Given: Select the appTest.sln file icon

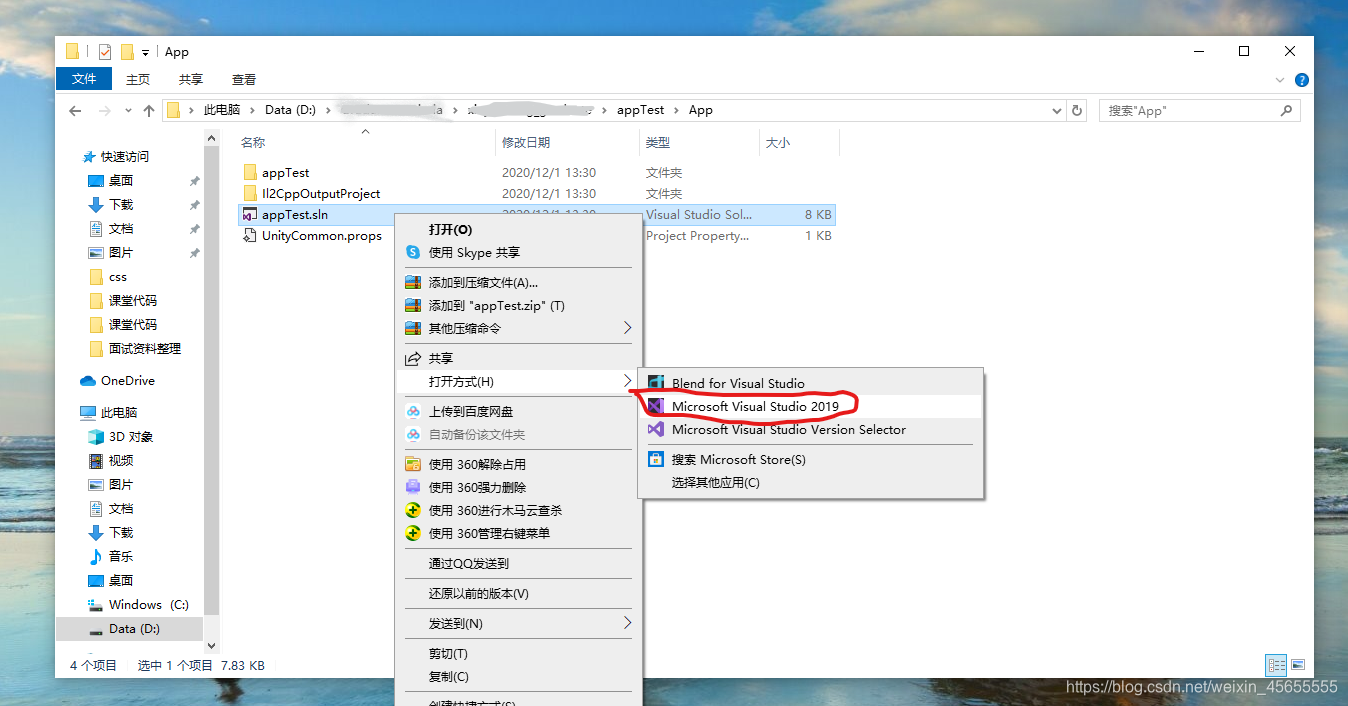Looking at the screenshot, I should pyautogui.click(x=250, y=214).
